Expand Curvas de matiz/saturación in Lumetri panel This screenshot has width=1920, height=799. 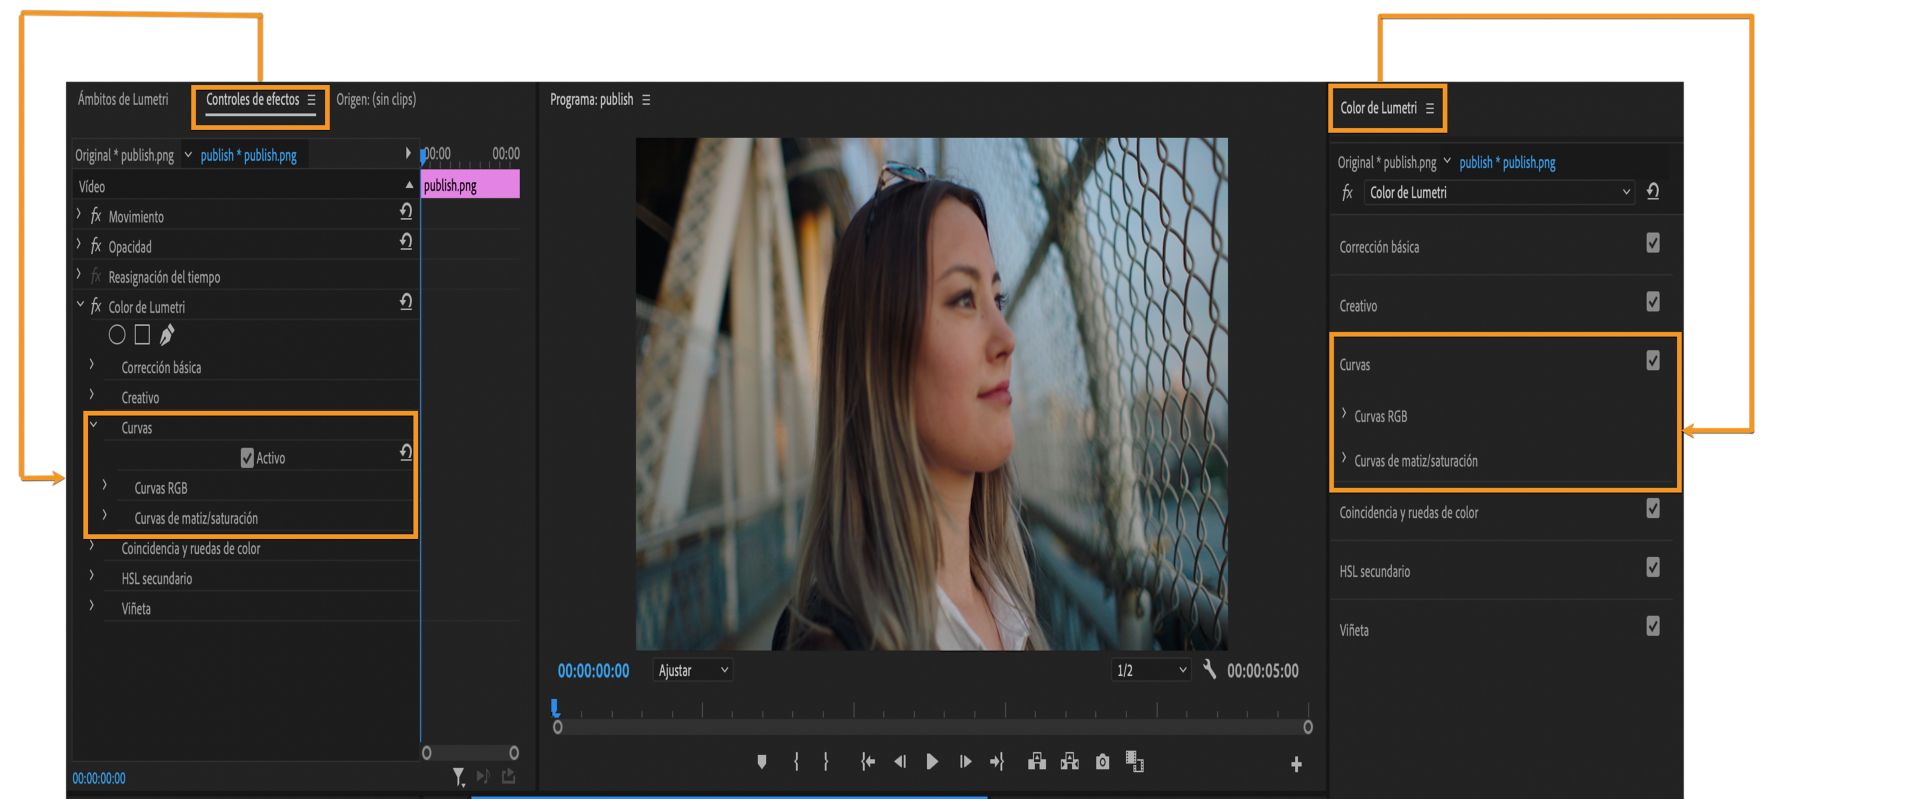(x=1344, y=459)
